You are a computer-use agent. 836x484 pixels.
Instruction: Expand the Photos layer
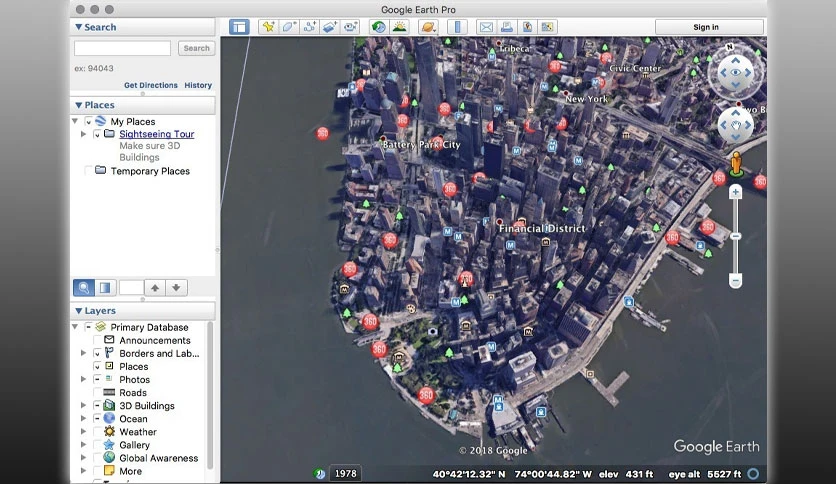[x=83, y=379]
